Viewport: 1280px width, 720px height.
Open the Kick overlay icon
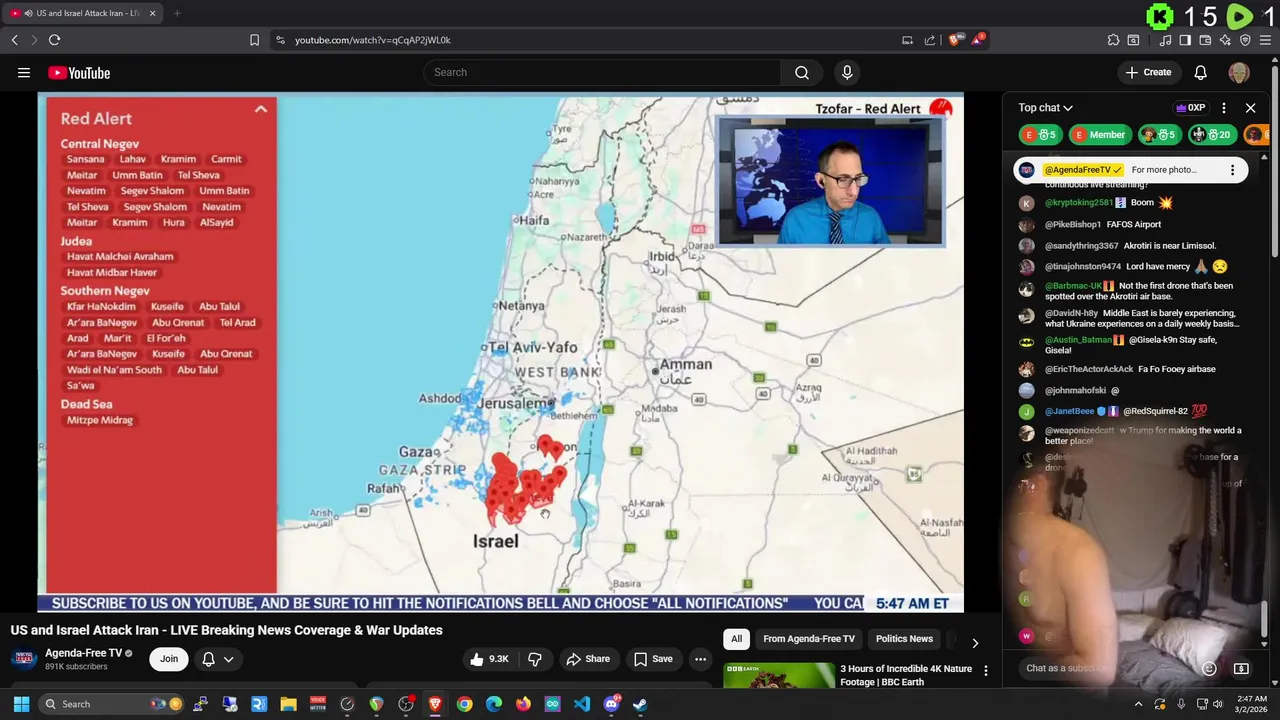[x=1160, y=16]
